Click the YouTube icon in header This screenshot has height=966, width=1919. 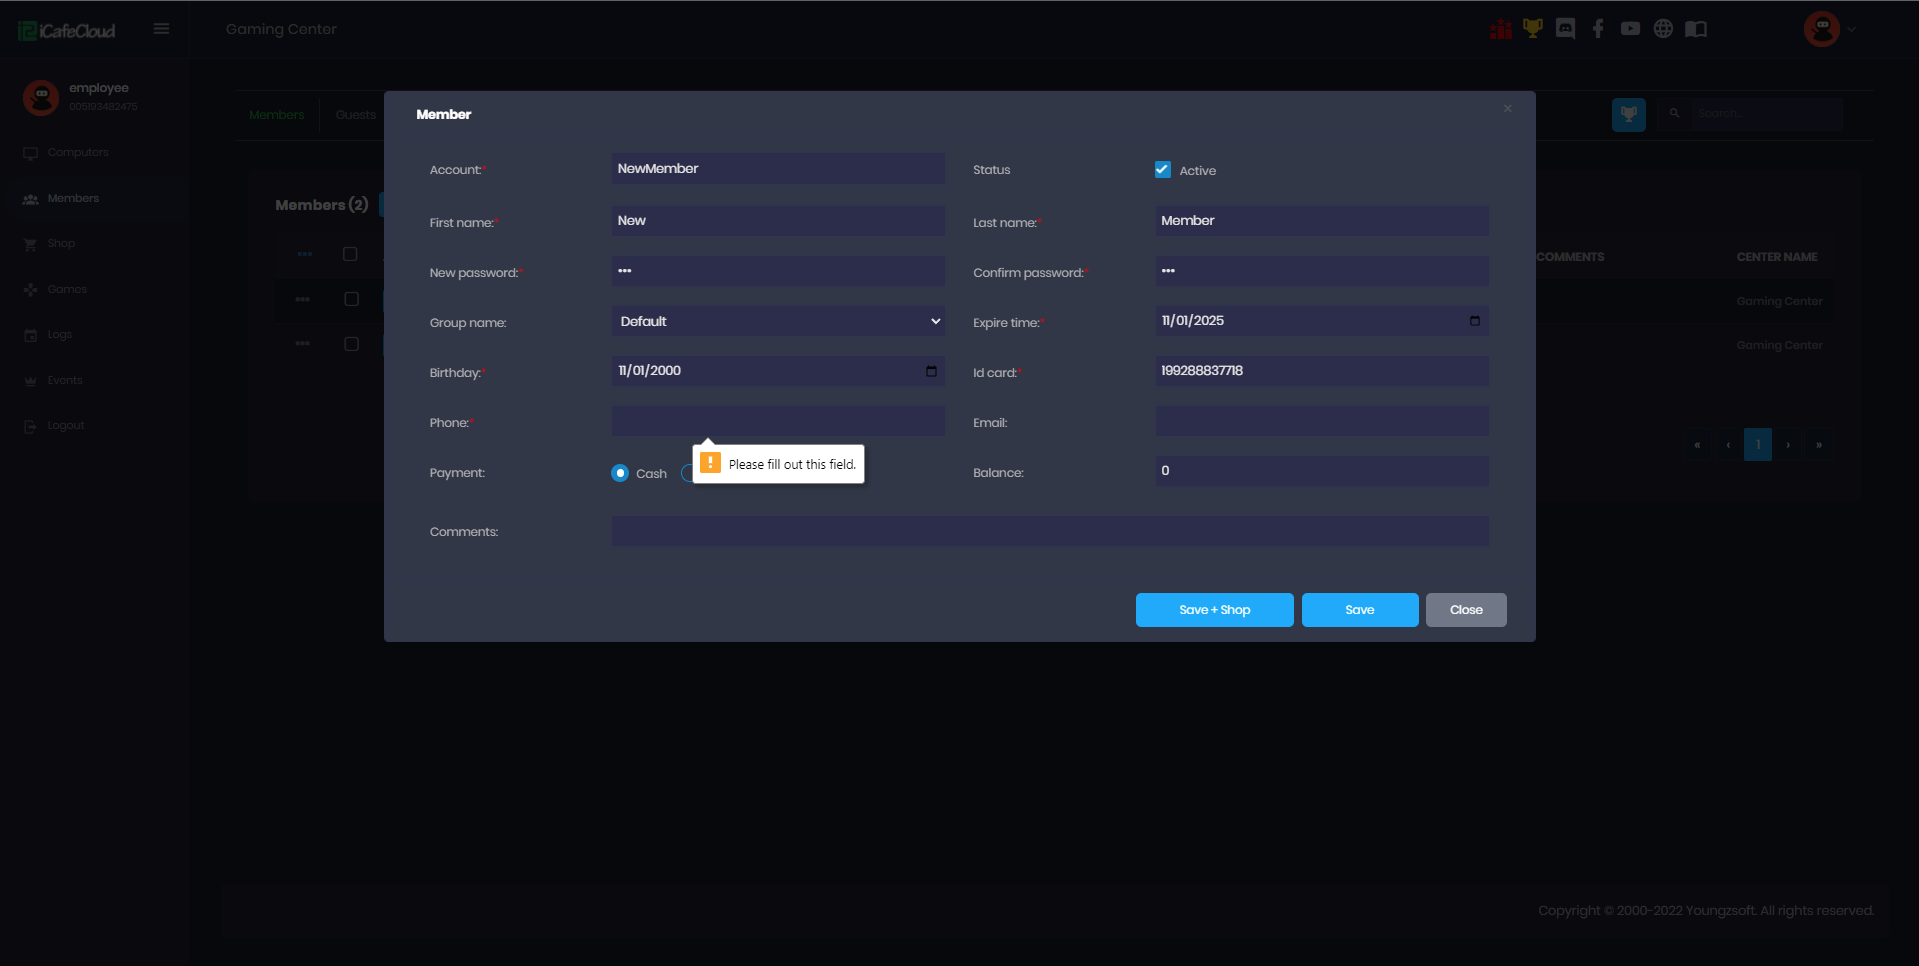1630,29
